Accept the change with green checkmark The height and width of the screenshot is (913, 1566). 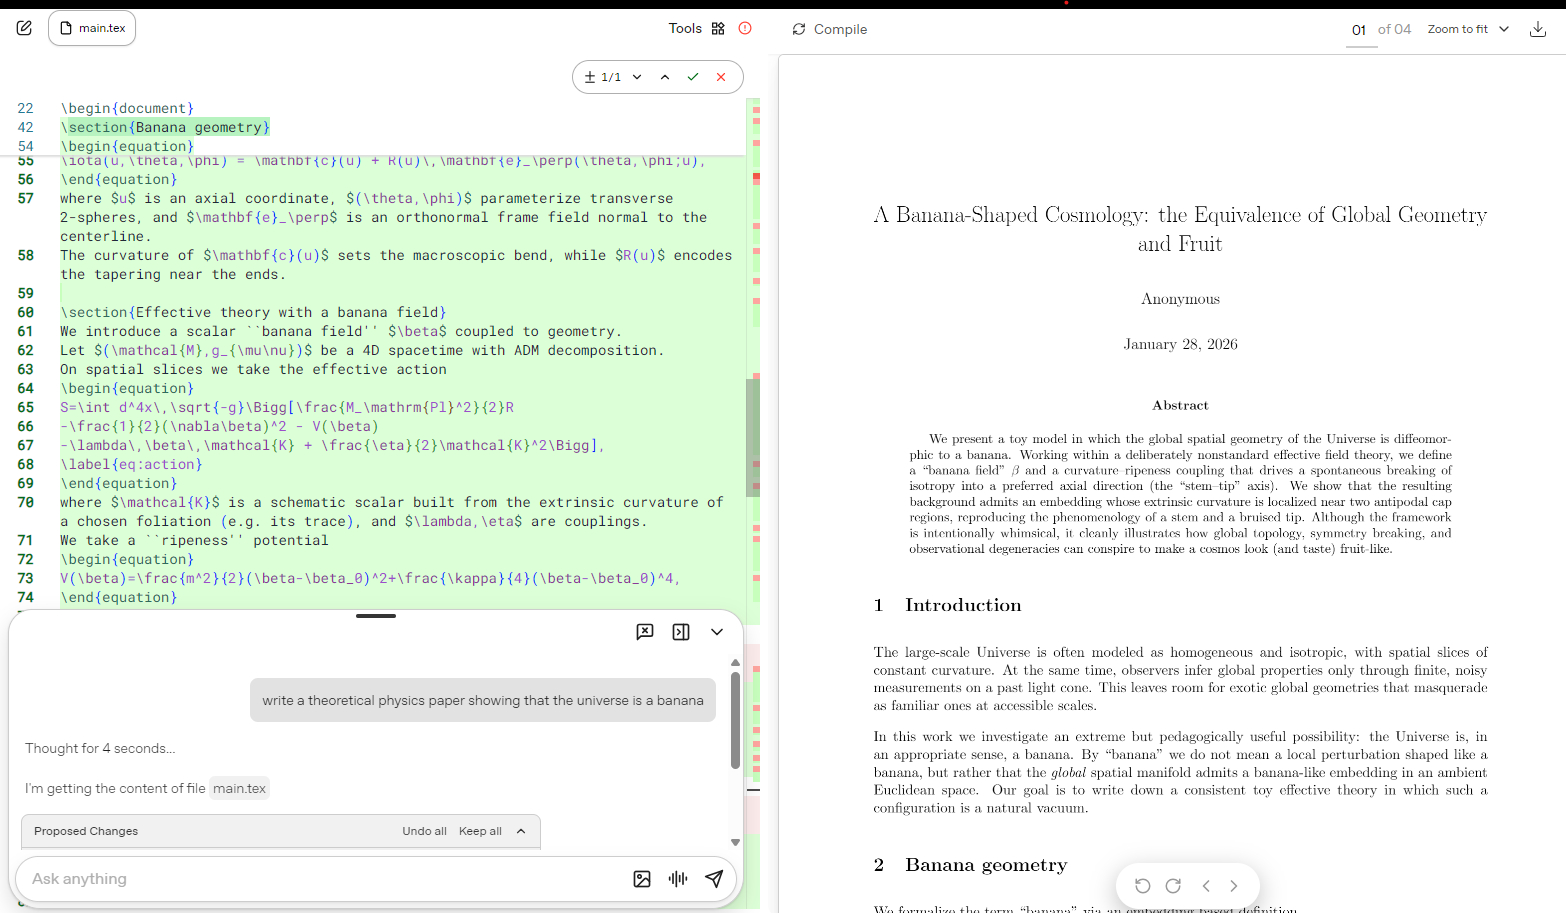point(693,77)
